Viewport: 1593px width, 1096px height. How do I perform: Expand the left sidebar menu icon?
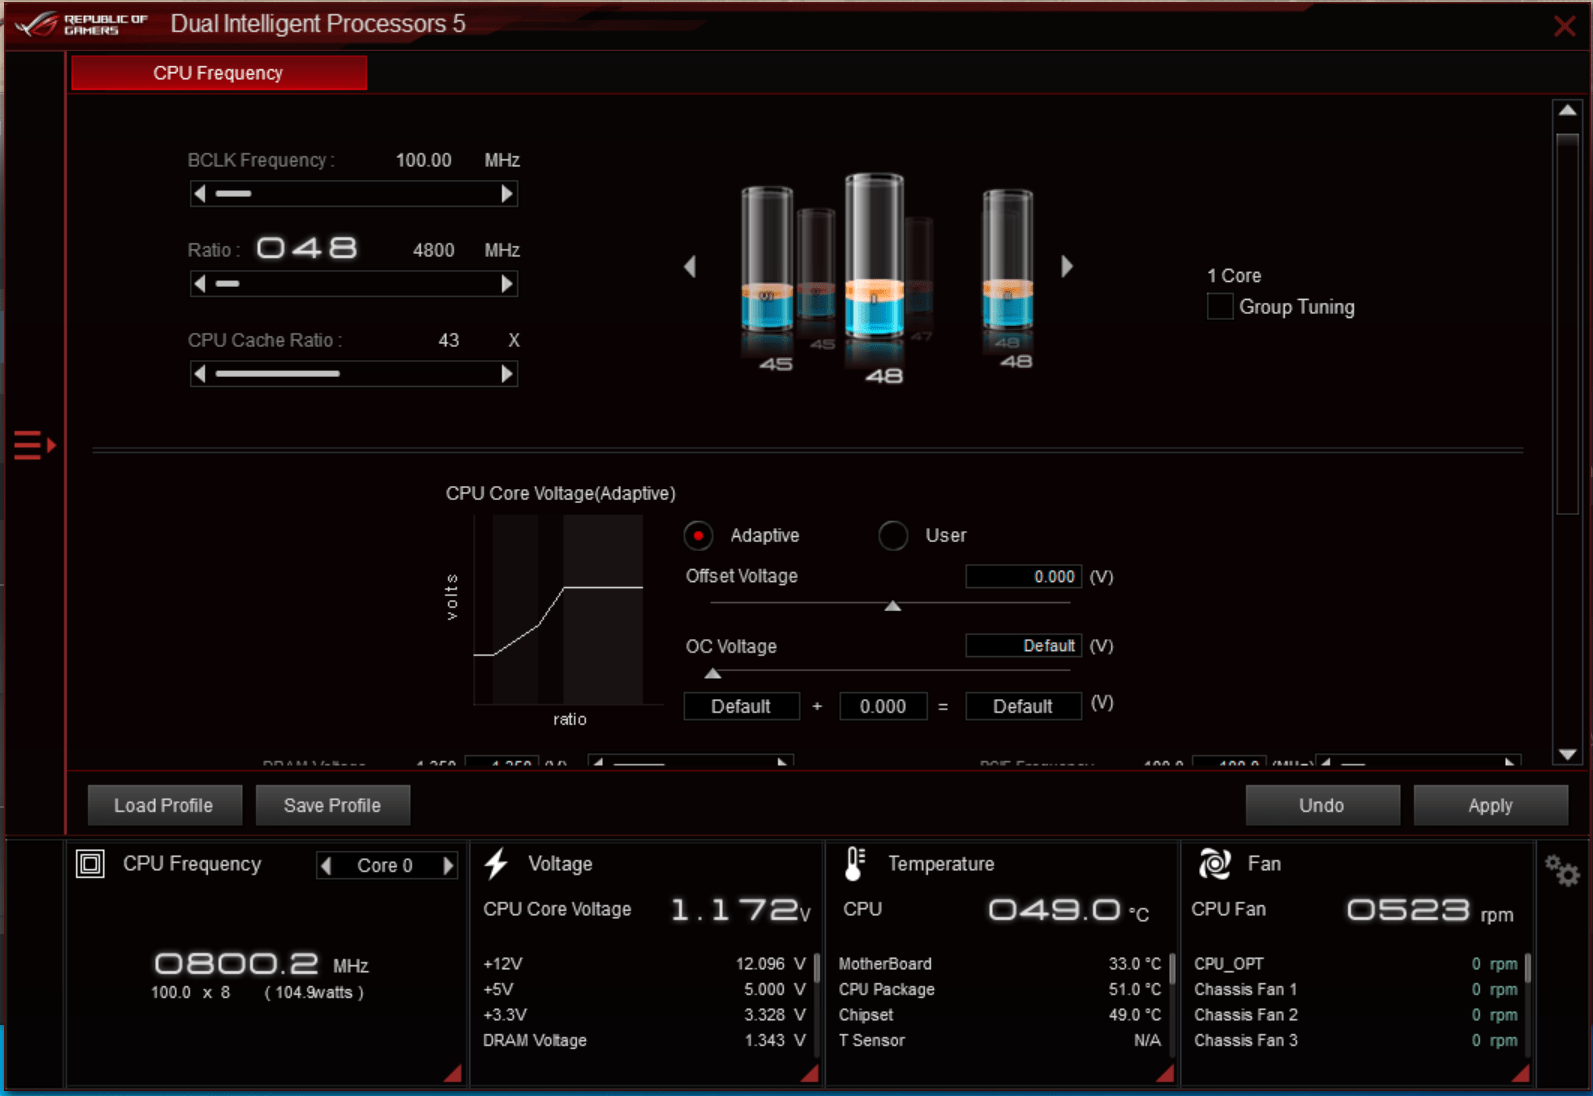click(34, 445)
